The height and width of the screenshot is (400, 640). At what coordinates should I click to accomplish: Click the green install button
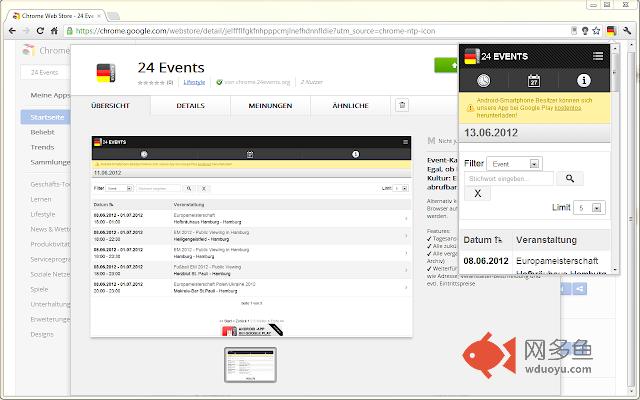click(x=446, y=65)
